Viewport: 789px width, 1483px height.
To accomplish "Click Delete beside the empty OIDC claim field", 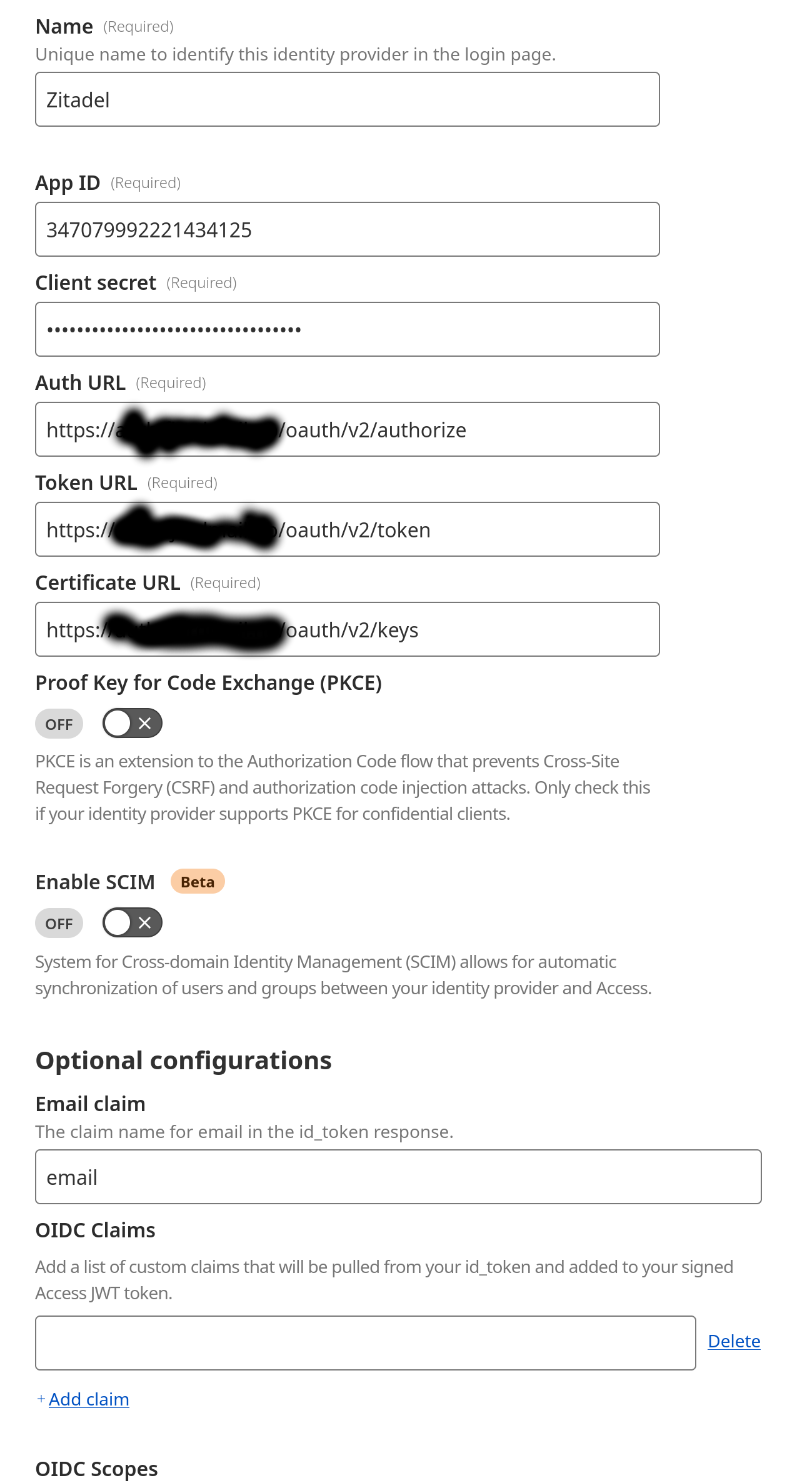I will click(734, 1341).
